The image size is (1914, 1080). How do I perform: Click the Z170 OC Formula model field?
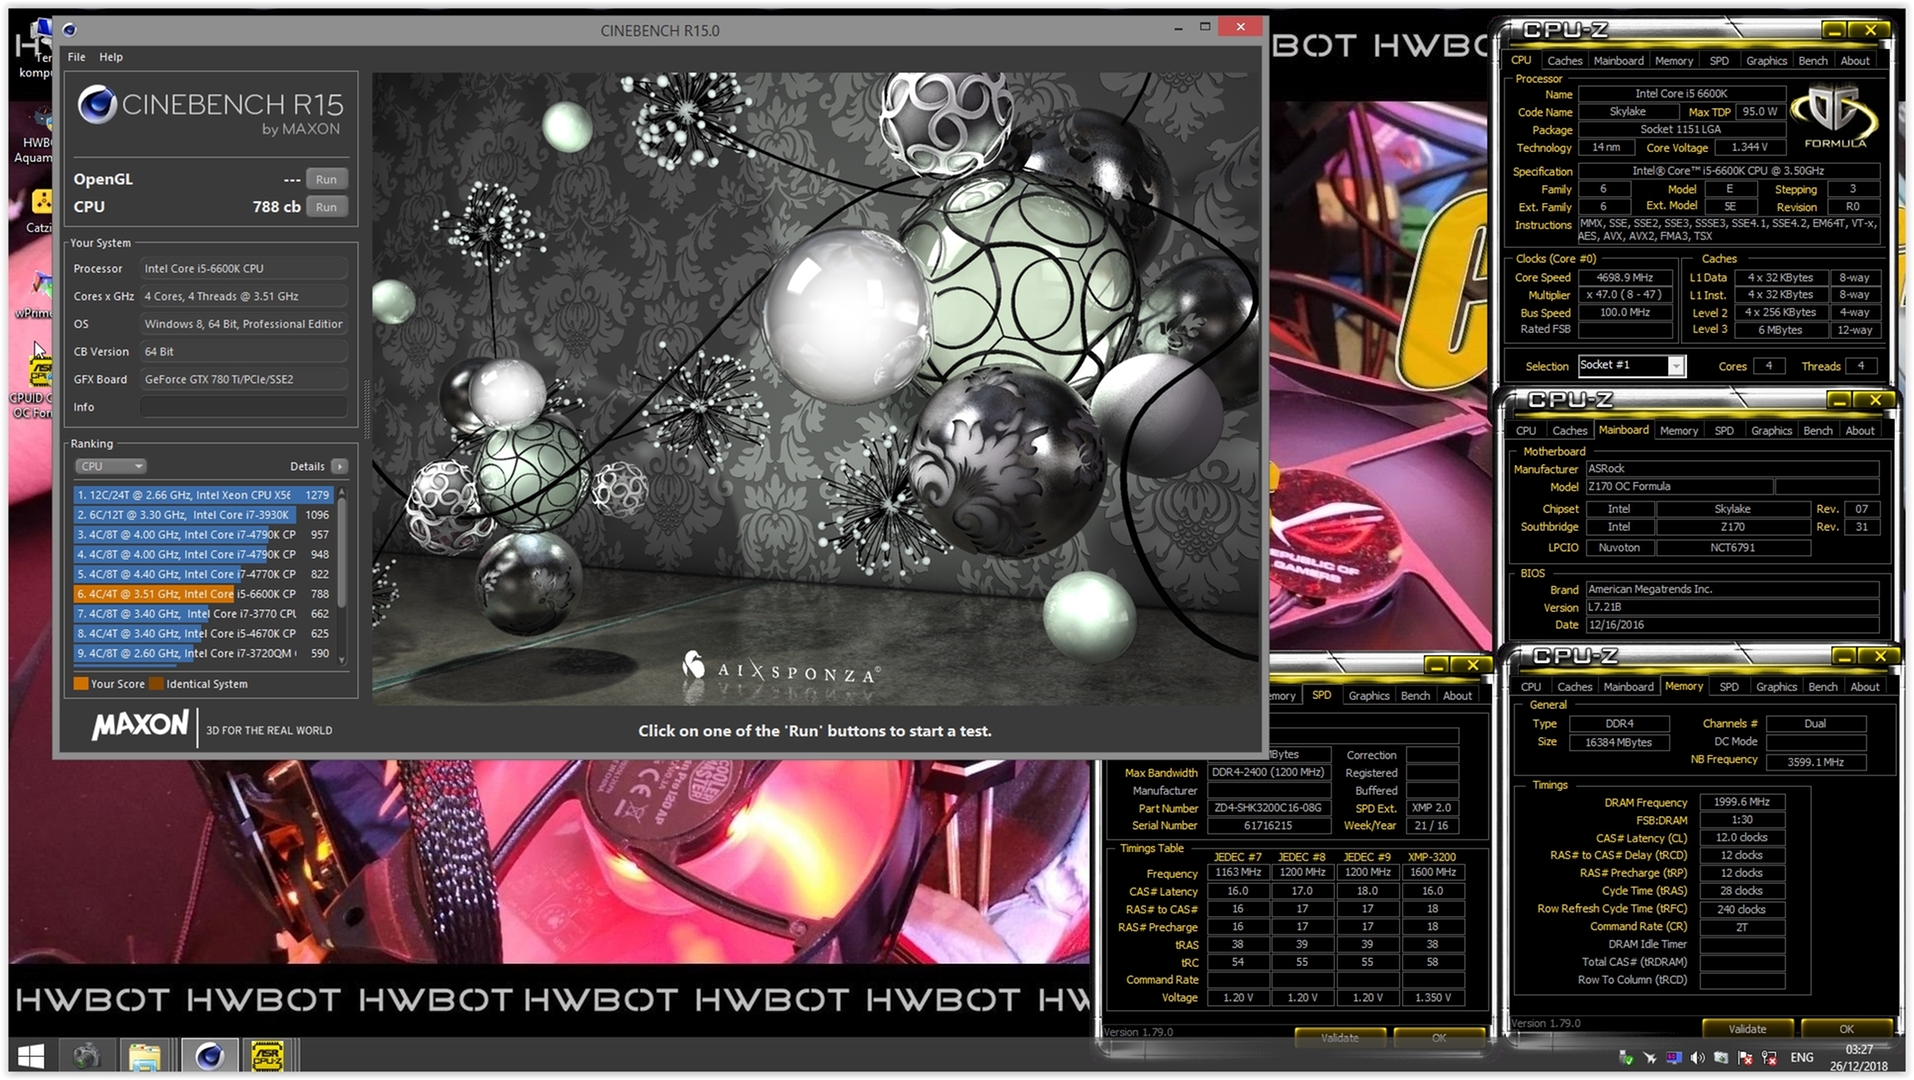[1679, 487]
